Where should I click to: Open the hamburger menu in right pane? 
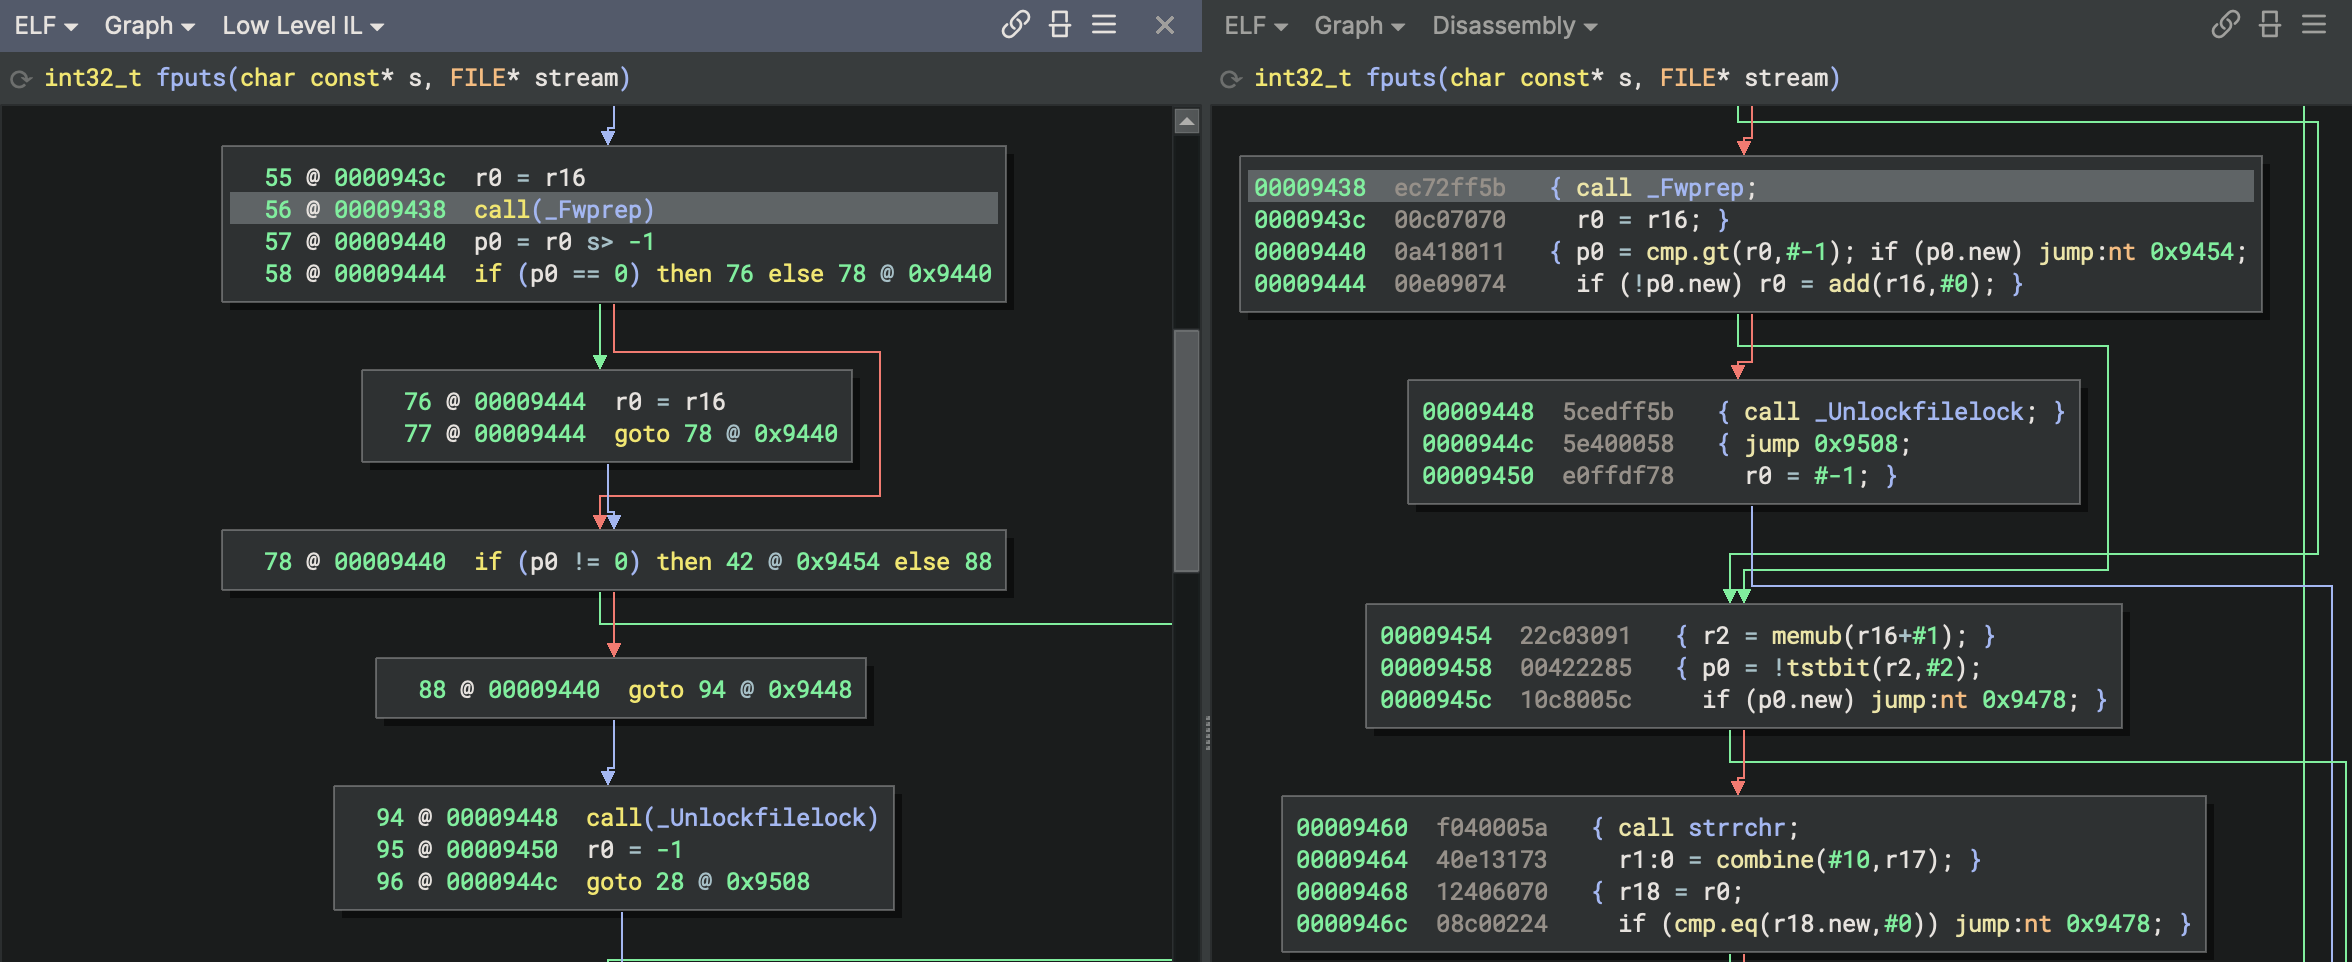point(2314,25)
